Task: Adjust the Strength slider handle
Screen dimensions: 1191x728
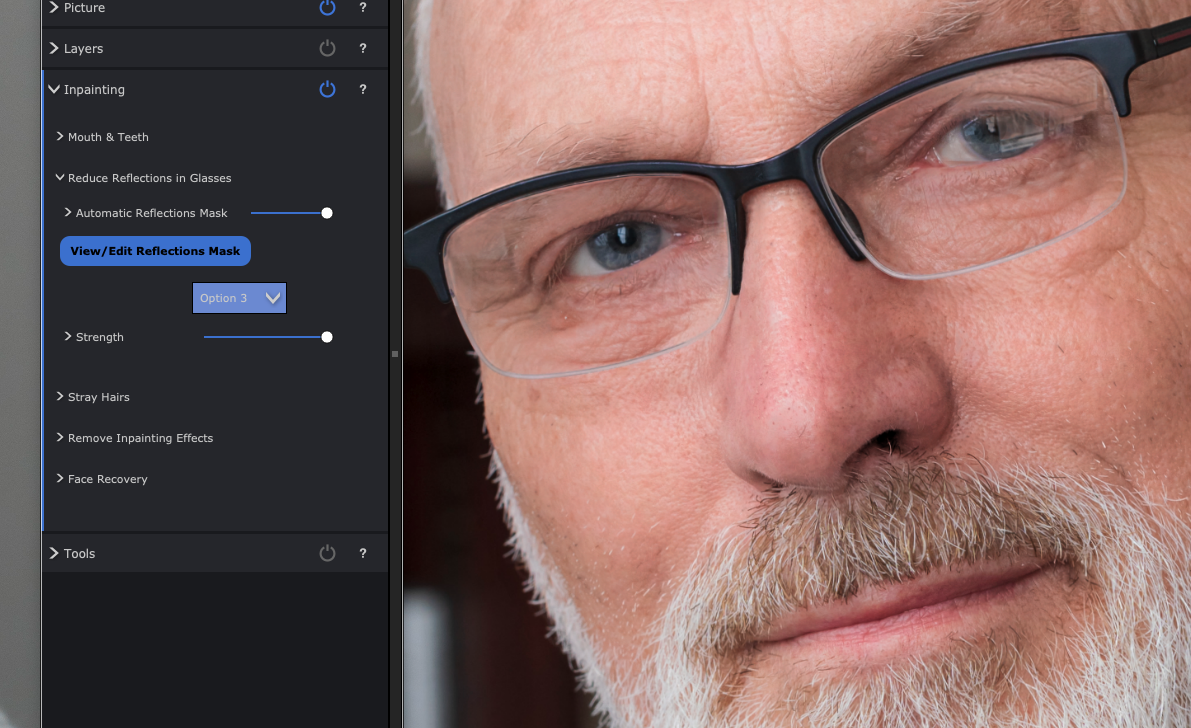Action: click(327, 337)
